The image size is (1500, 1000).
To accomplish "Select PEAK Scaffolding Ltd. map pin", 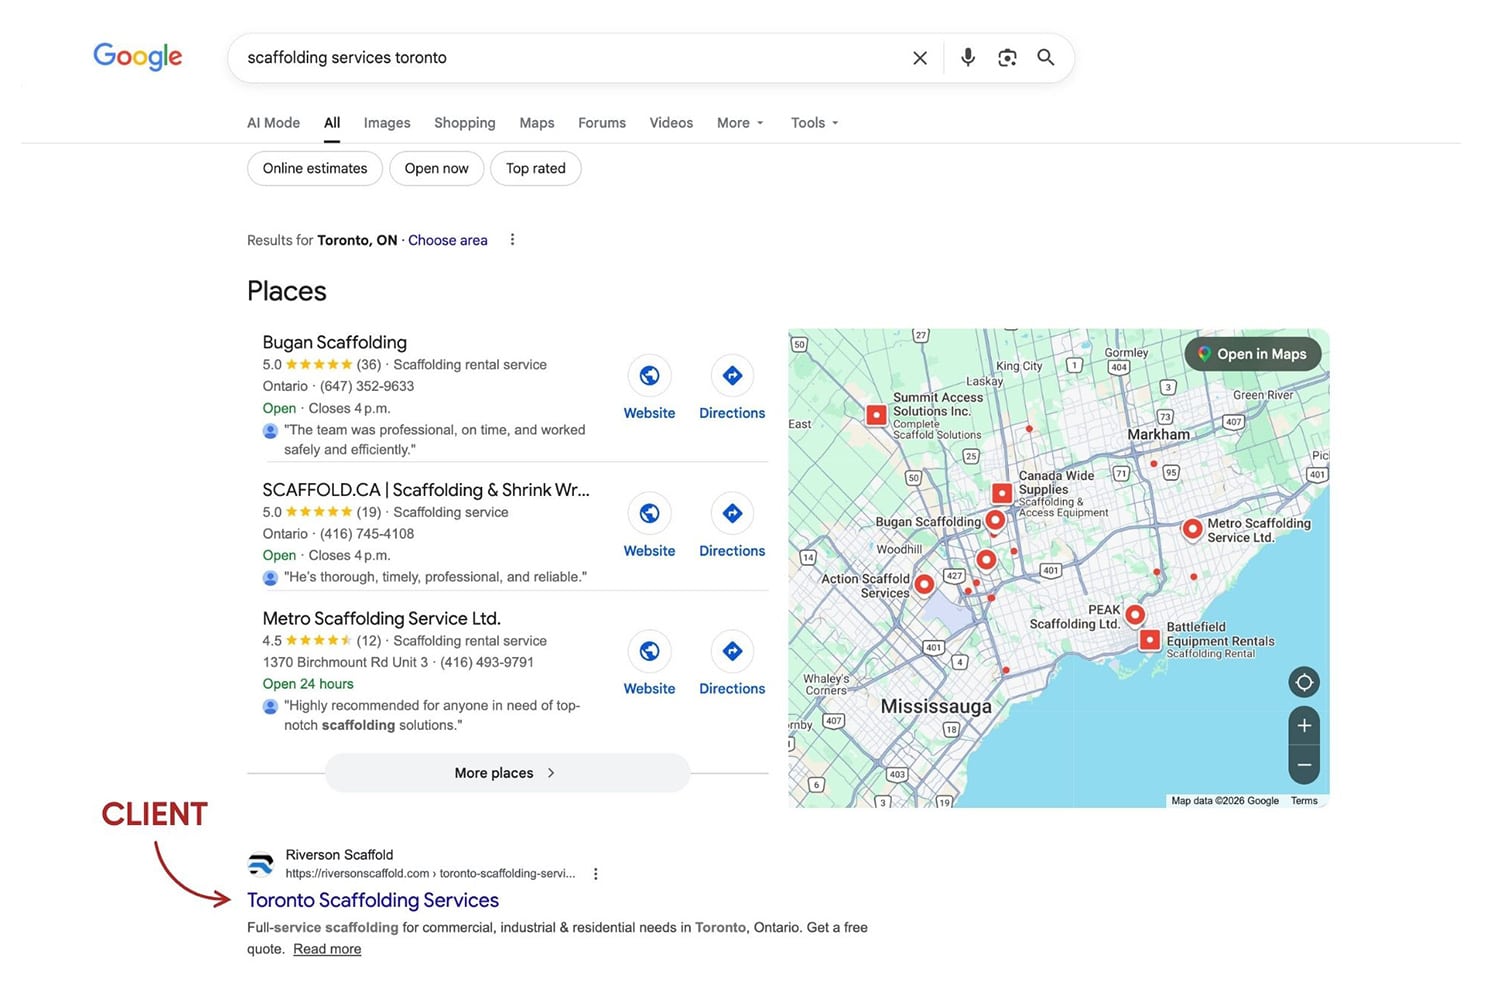I will pos(1134,614).
